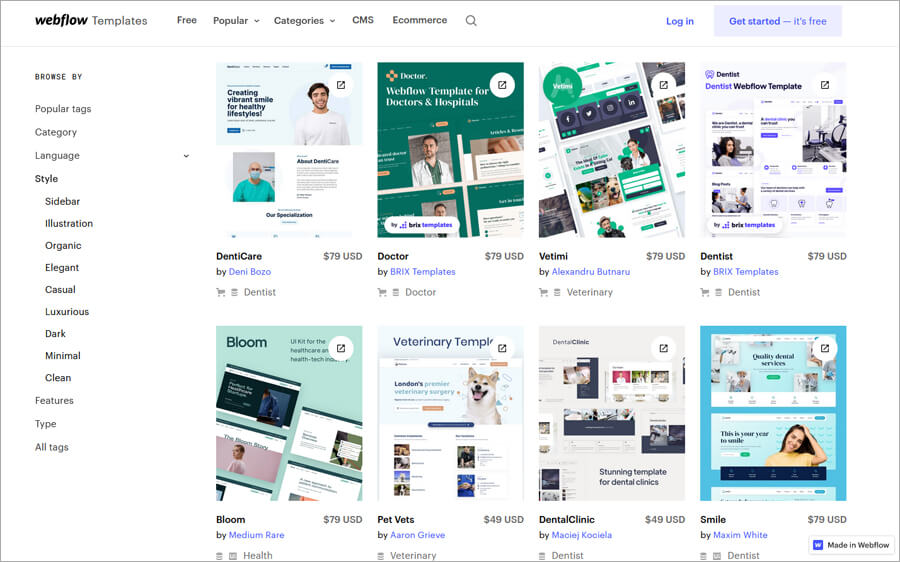Open author Medium Rare link
Viewport: 900px width, 562px height.
(256, 535)
